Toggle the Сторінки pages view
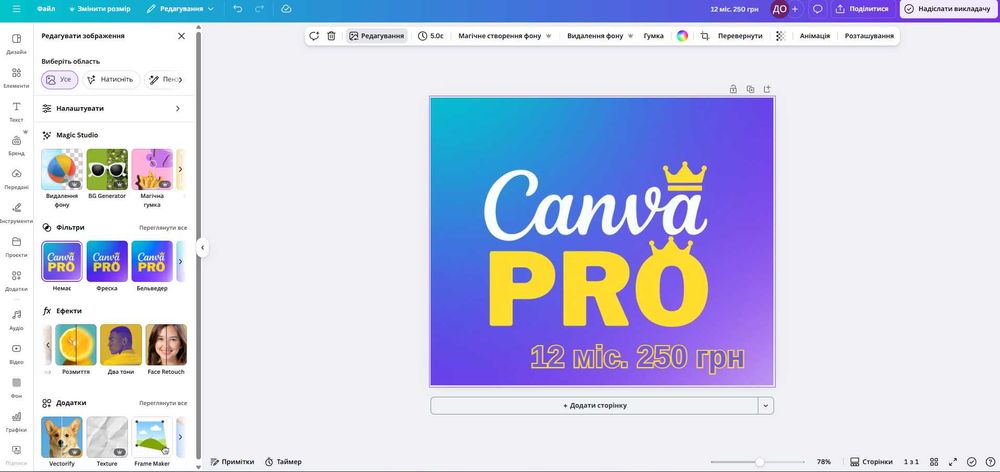This screenshot has width=1000, height=472. 871,461
